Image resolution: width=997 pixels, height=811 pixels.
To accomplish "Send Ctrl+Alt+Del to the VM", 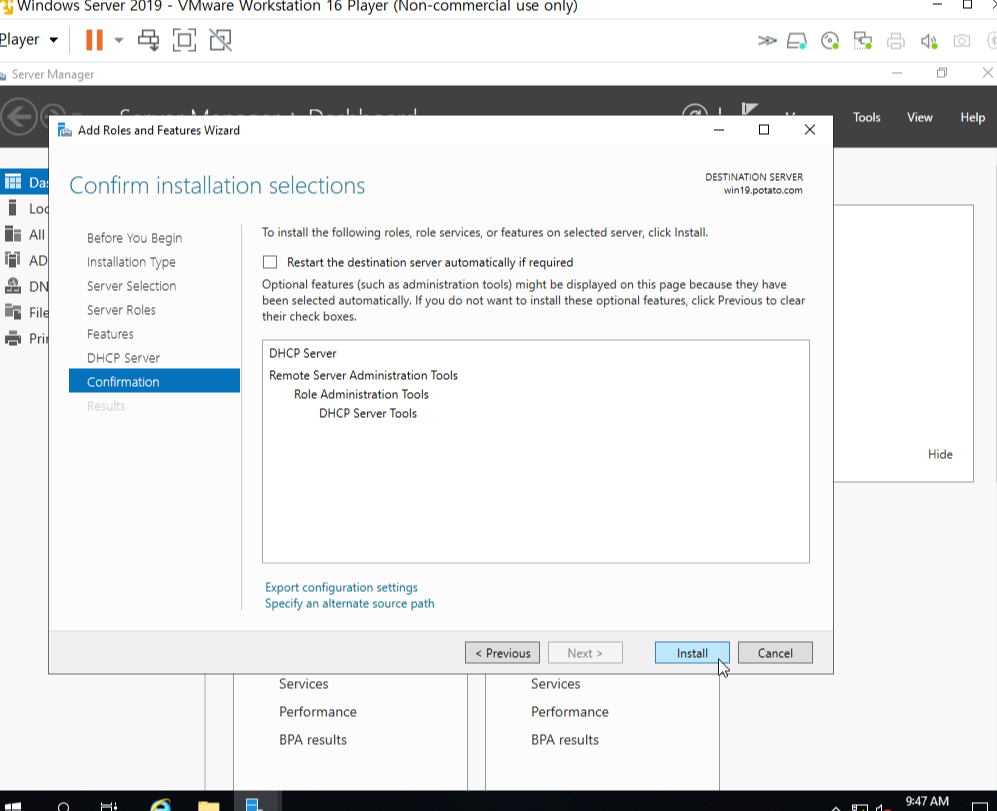I will (149, 40).
